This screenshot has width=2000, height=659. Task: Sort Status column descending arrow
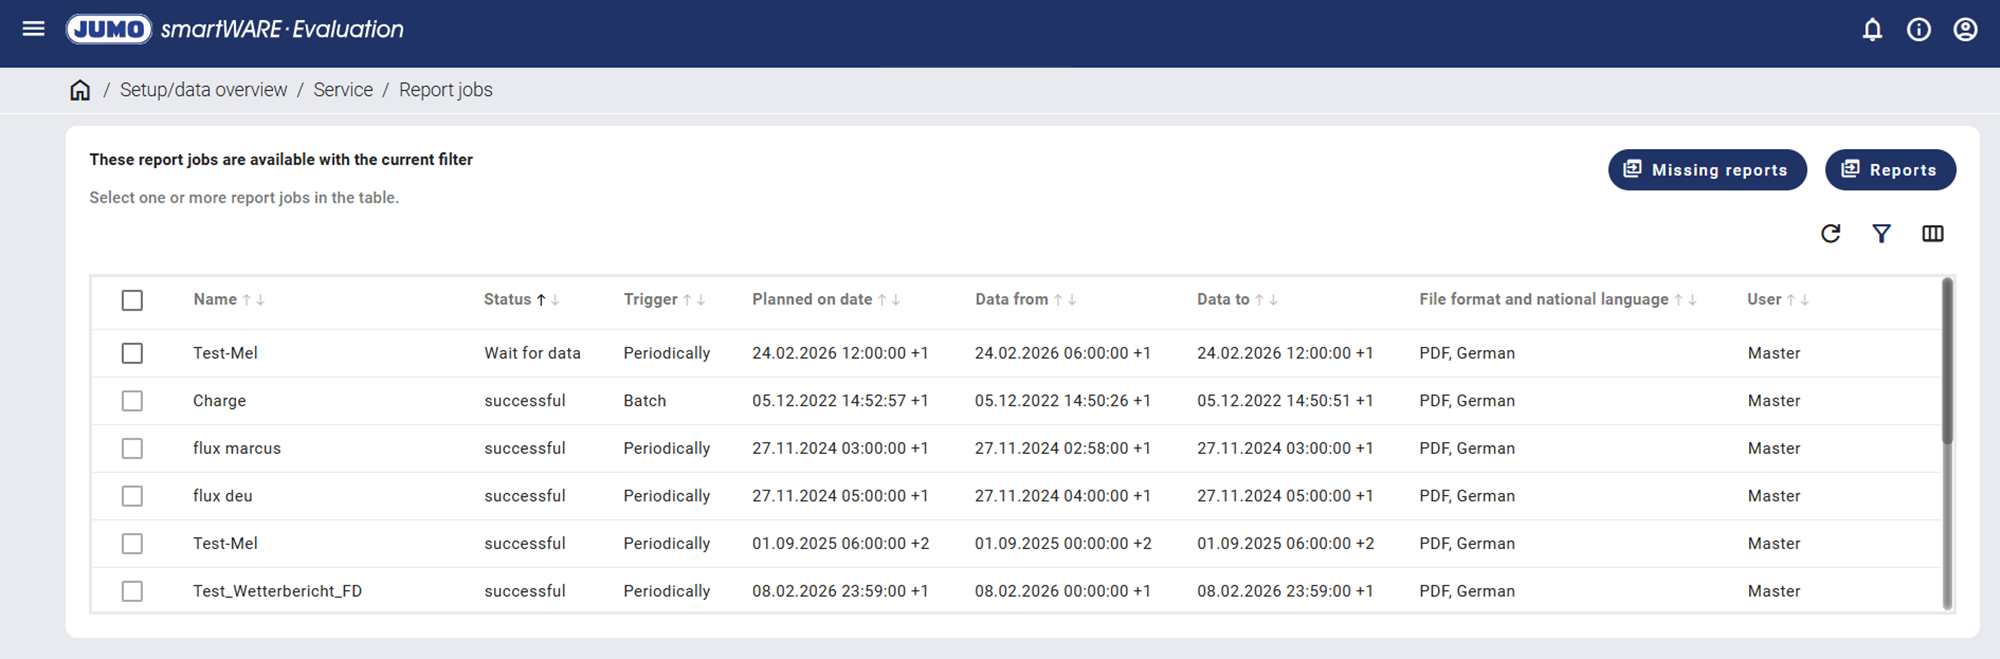pyautogui.click(x=555, y=300)
